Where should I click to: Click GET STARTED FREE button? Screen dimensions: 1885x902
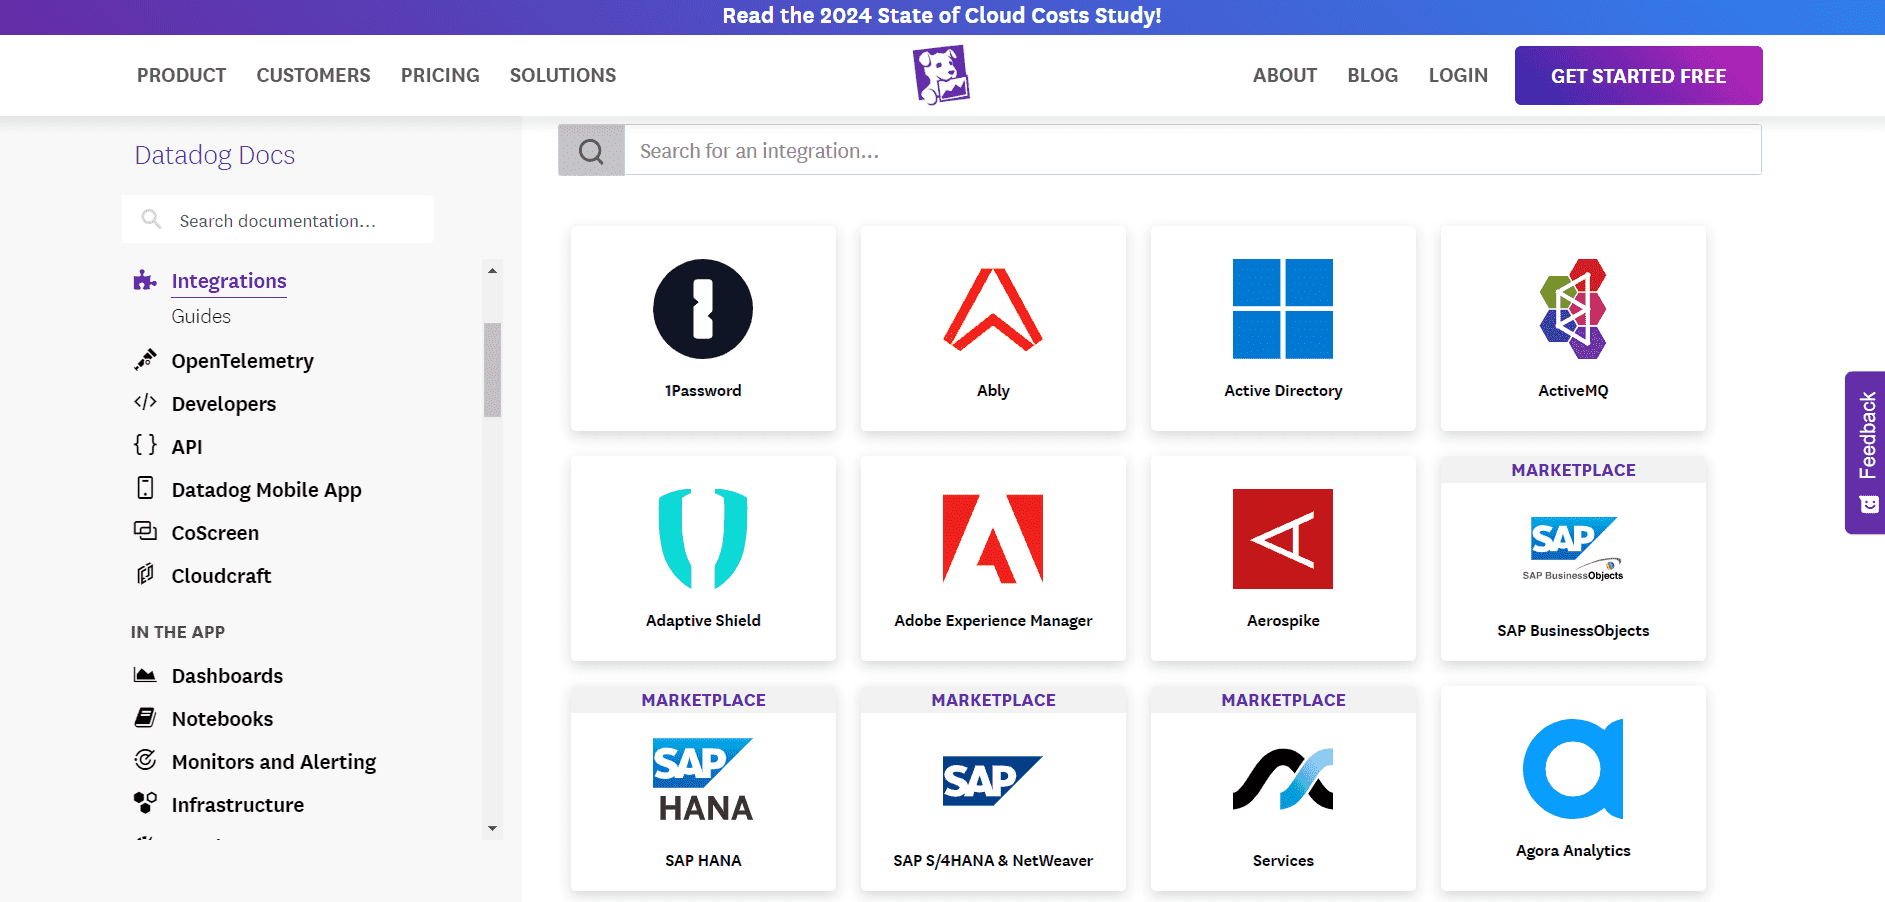point(1638,76)
